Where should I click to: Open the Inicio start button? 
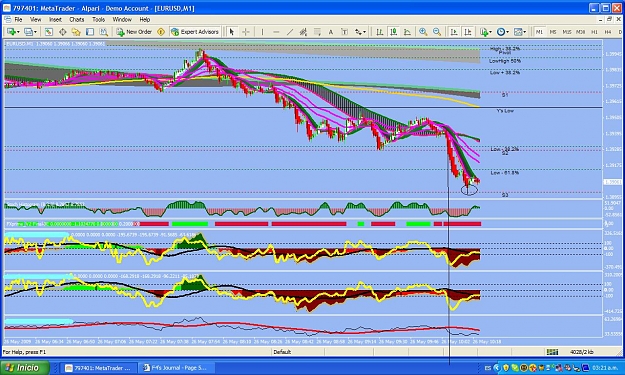pos(25,367)
